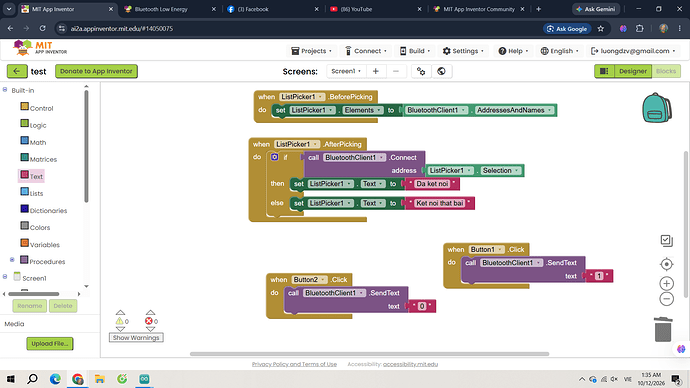Expand the Procedures tree node
690x388 pixels.
pyautogui.click(x=12, y=260)
